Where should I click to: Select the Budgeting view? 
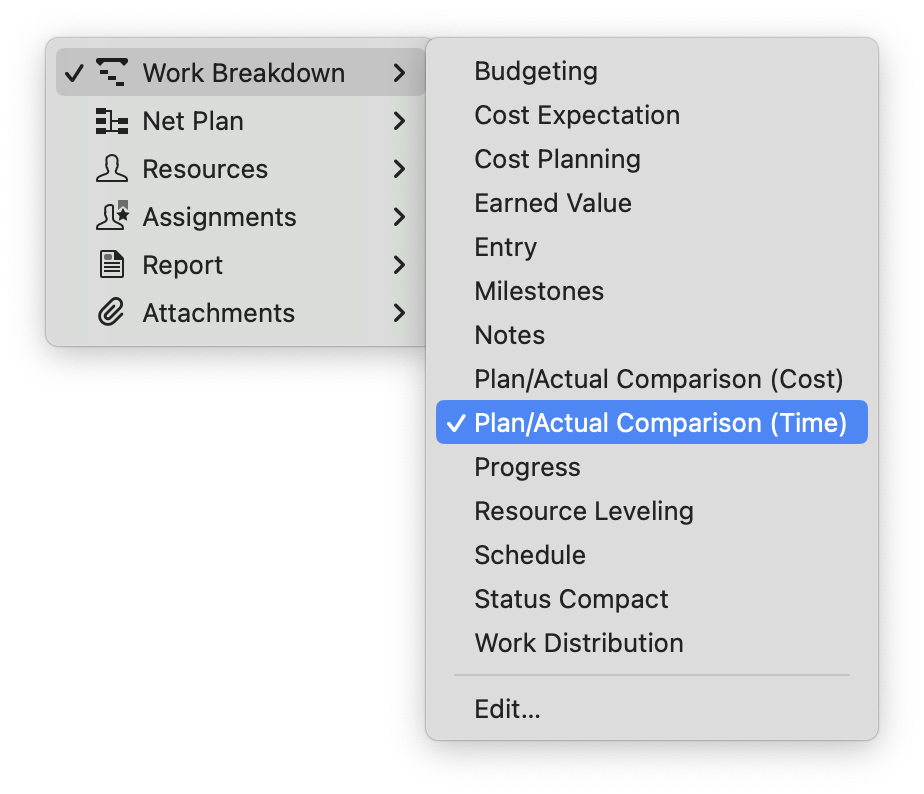point(536,71)
